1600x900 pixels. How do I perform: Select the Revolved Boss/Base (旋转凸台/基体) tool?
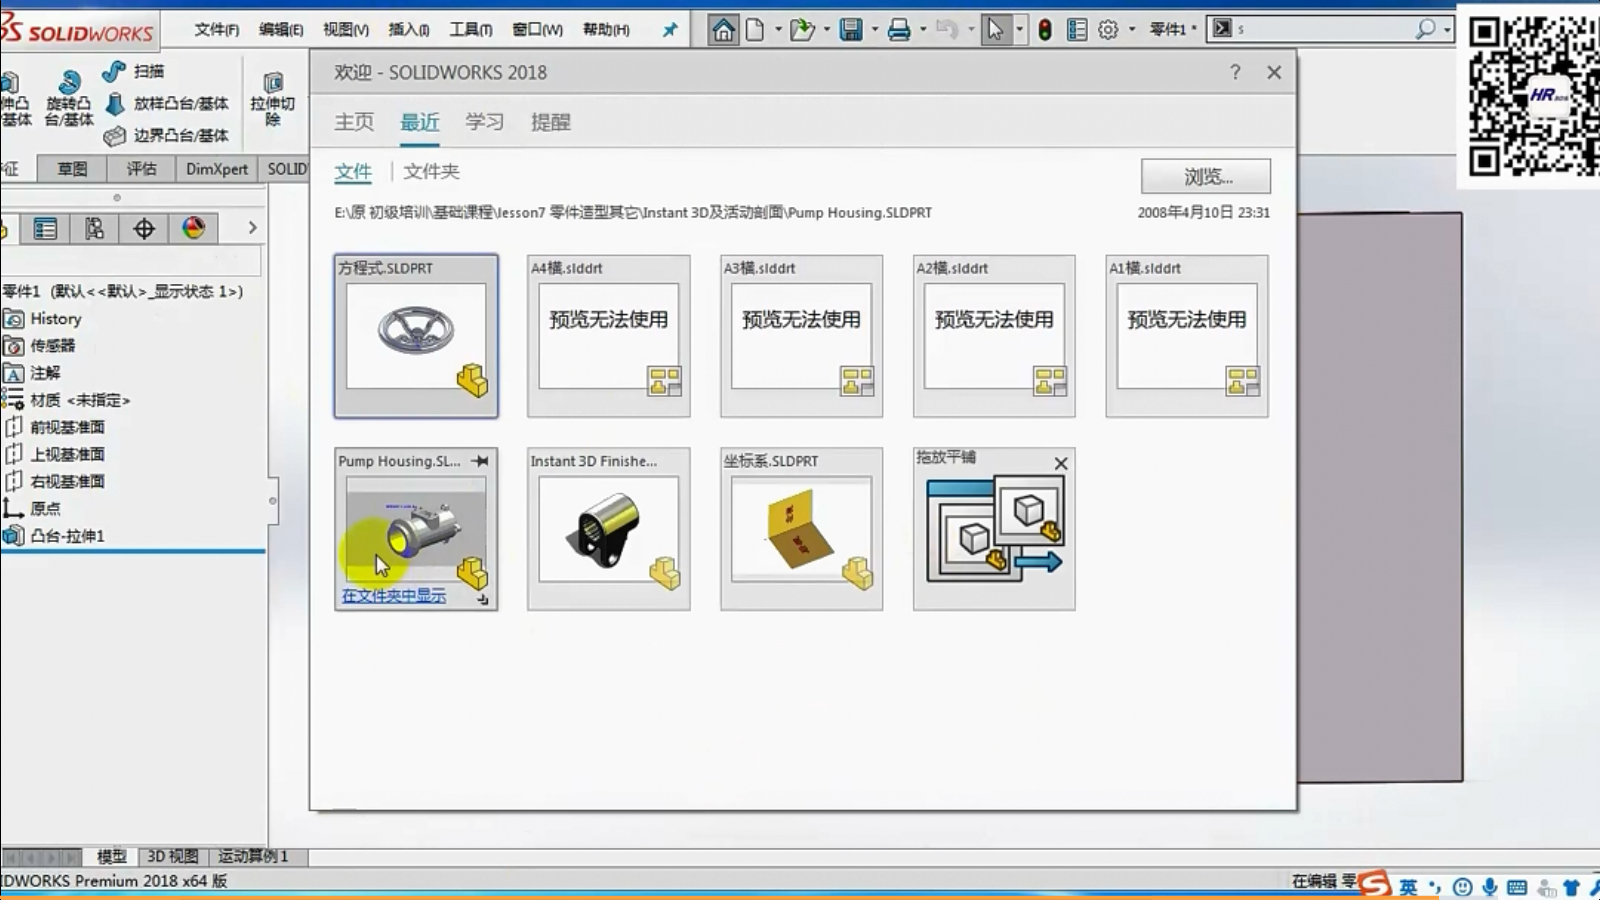pyautogui.click(x=68, y=98)
